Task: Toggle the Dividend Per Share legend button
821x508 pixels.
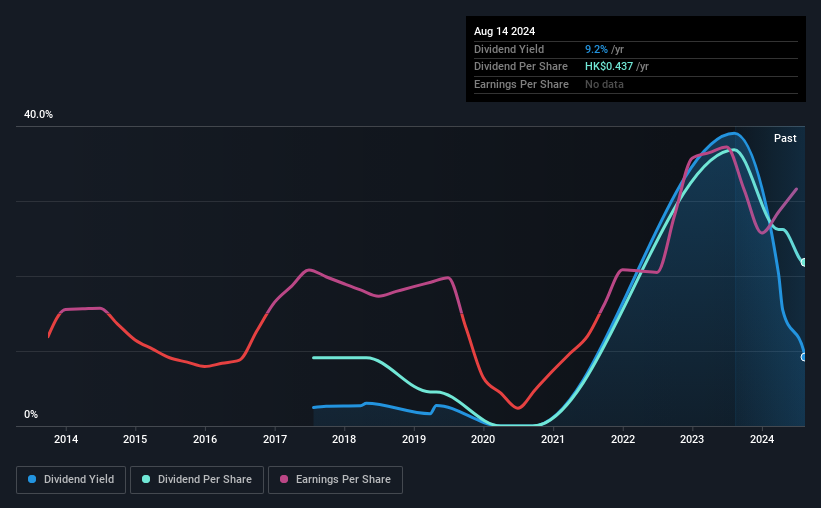Action: pyautogui.click(x=197, y=480)
